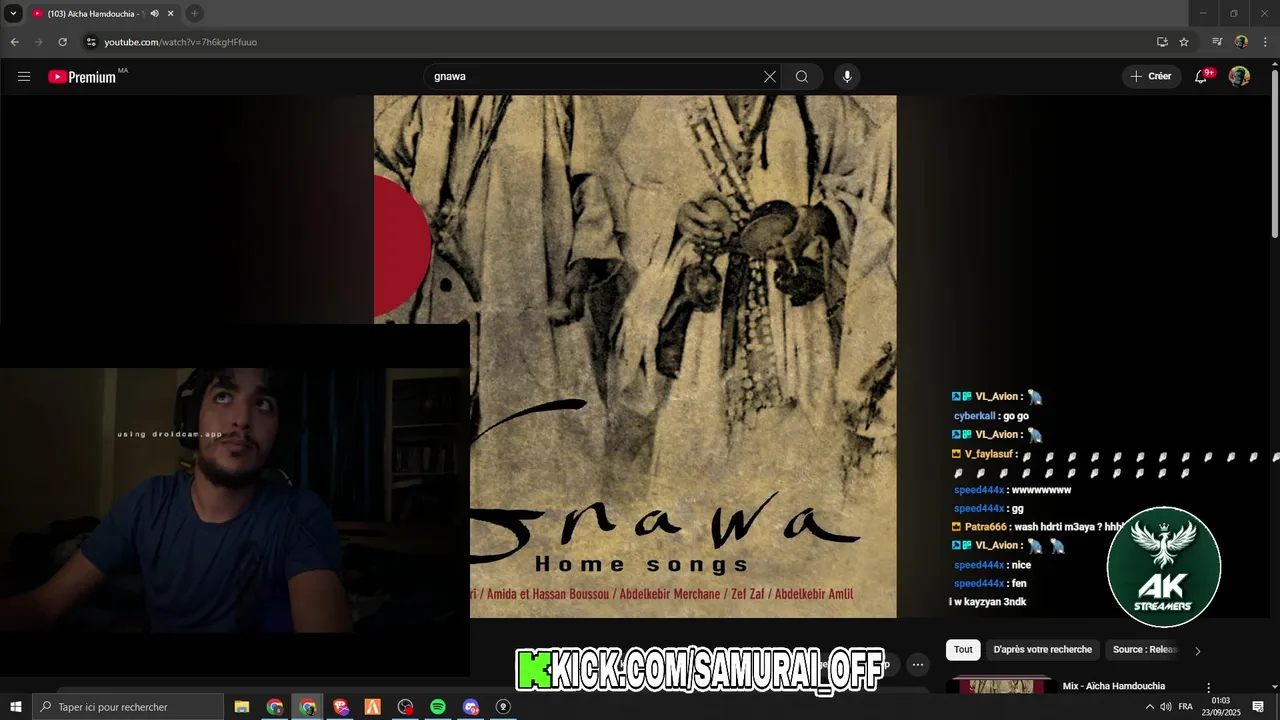Open Chrome profile avatar

(1242, 42)
